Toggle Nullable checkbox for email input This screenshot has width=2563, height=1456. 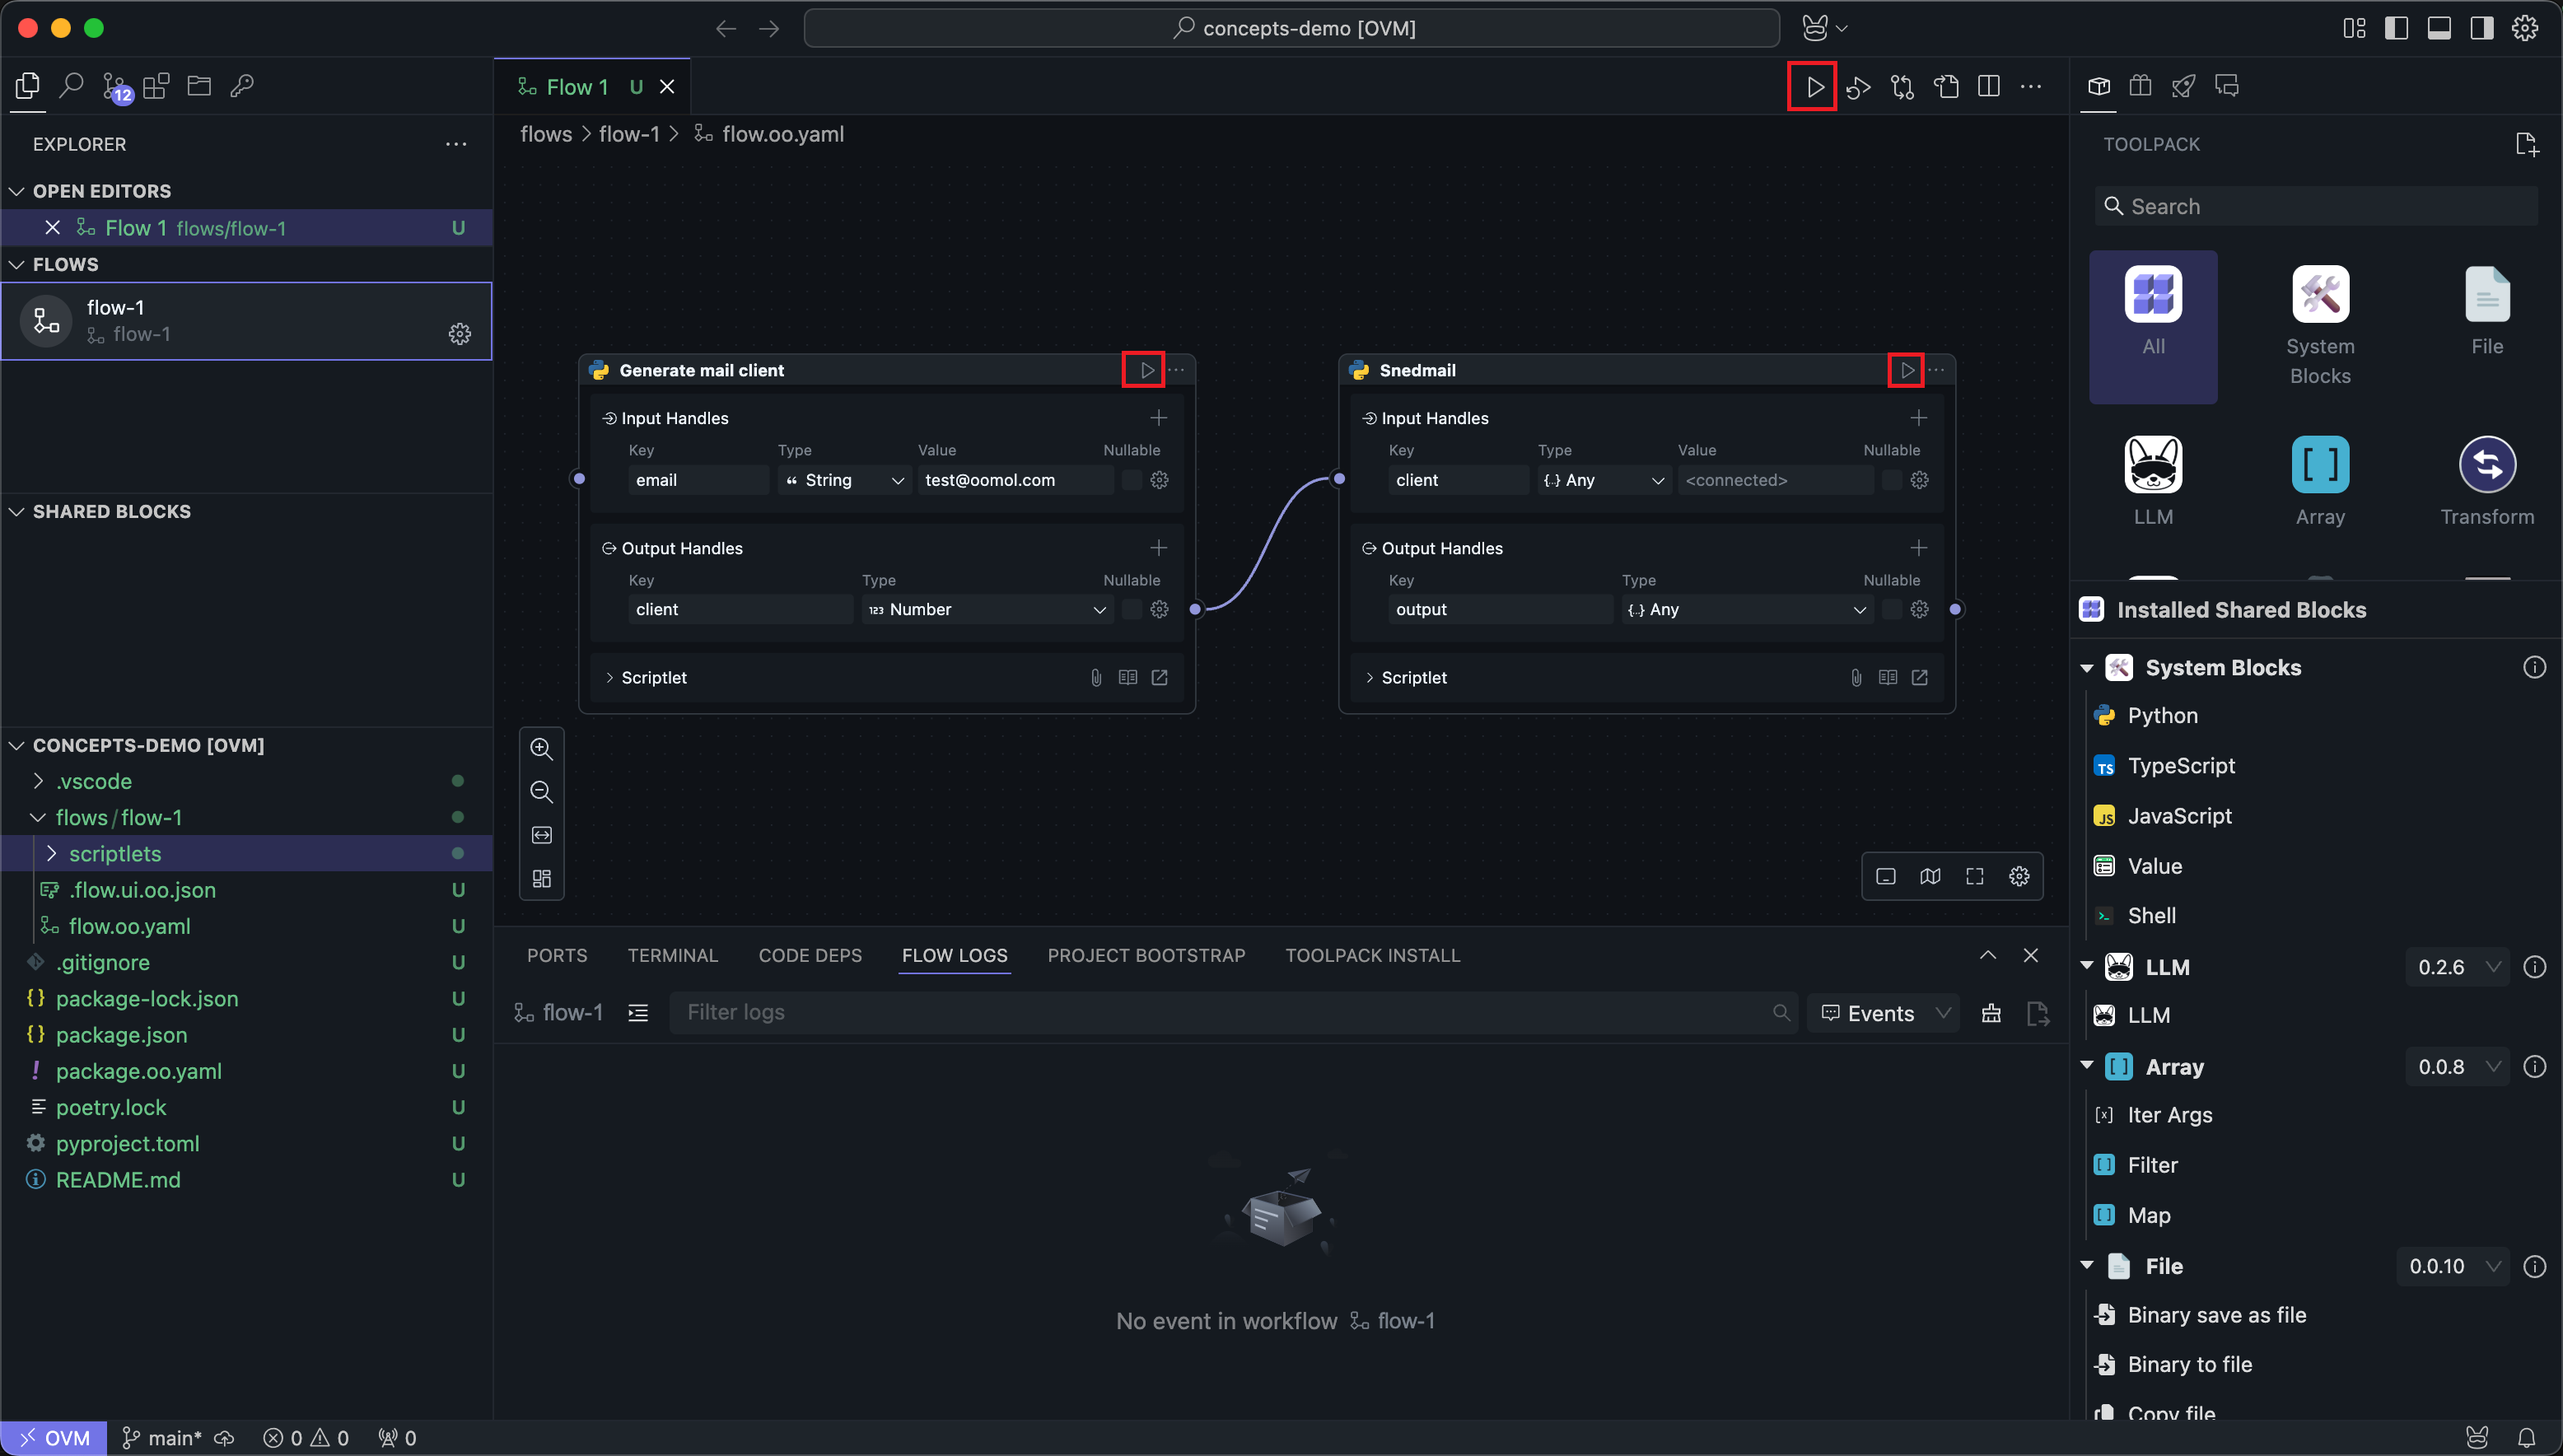tap(1131, 480)
